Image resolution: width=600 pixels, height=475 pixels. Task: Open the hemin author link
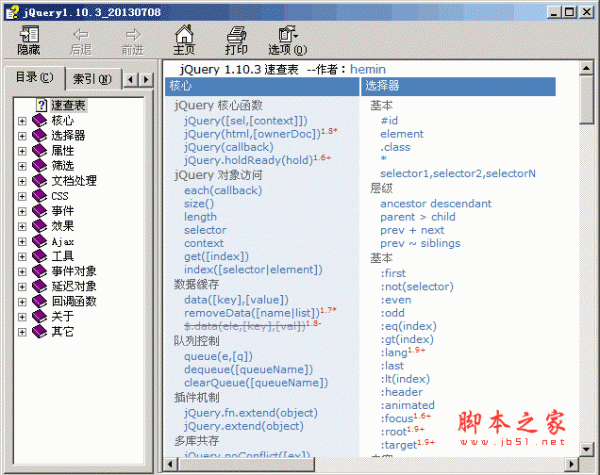tap(368, 69)
